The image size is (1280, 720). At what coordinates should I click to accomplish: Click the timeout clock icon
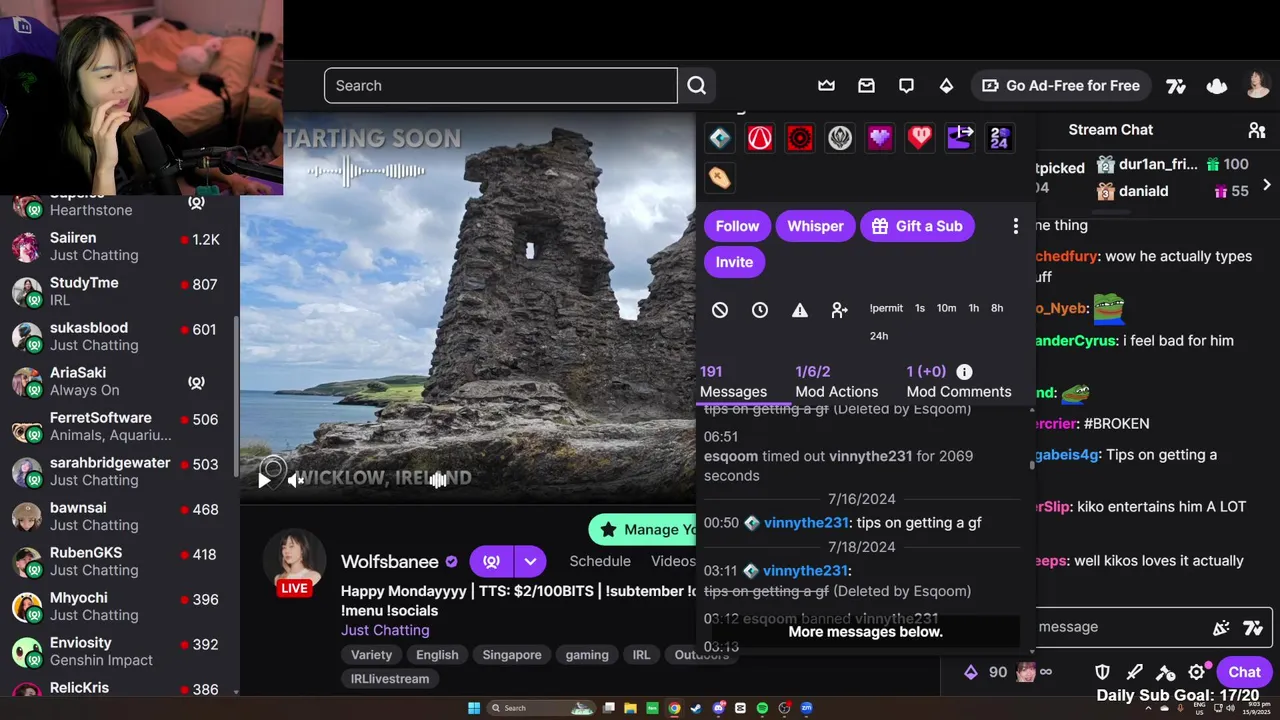[760, 310]
